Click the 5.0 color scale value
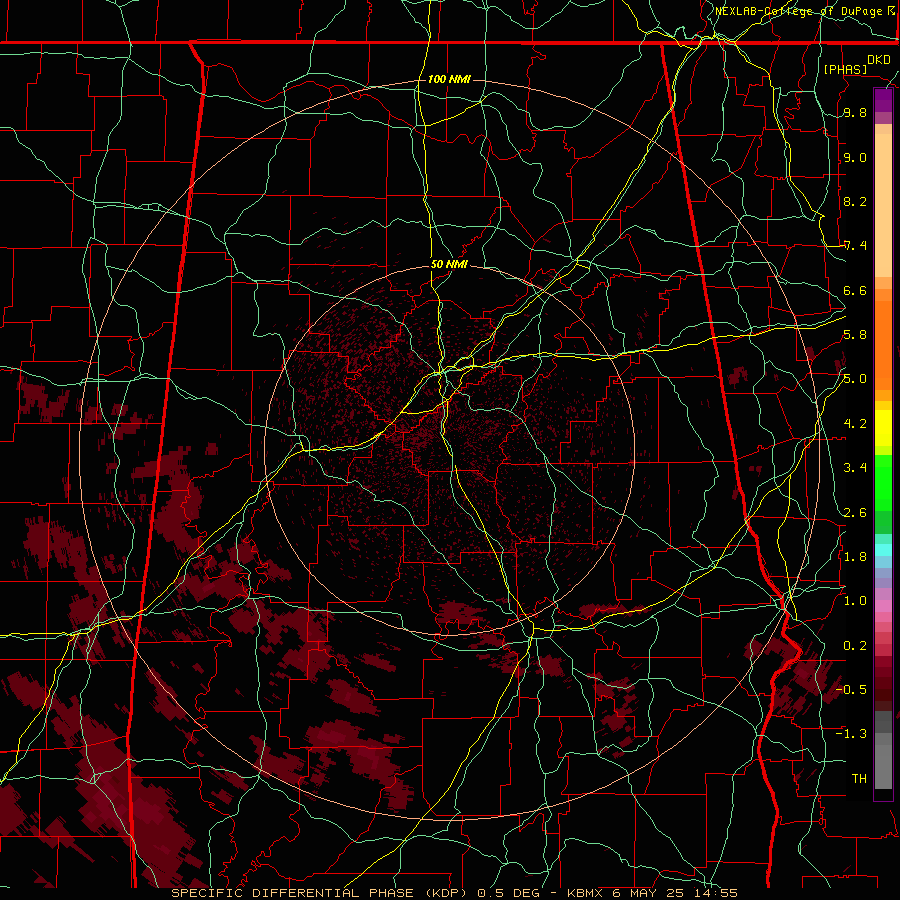Viewport: 900px width, 900px height. click(855, 379)
